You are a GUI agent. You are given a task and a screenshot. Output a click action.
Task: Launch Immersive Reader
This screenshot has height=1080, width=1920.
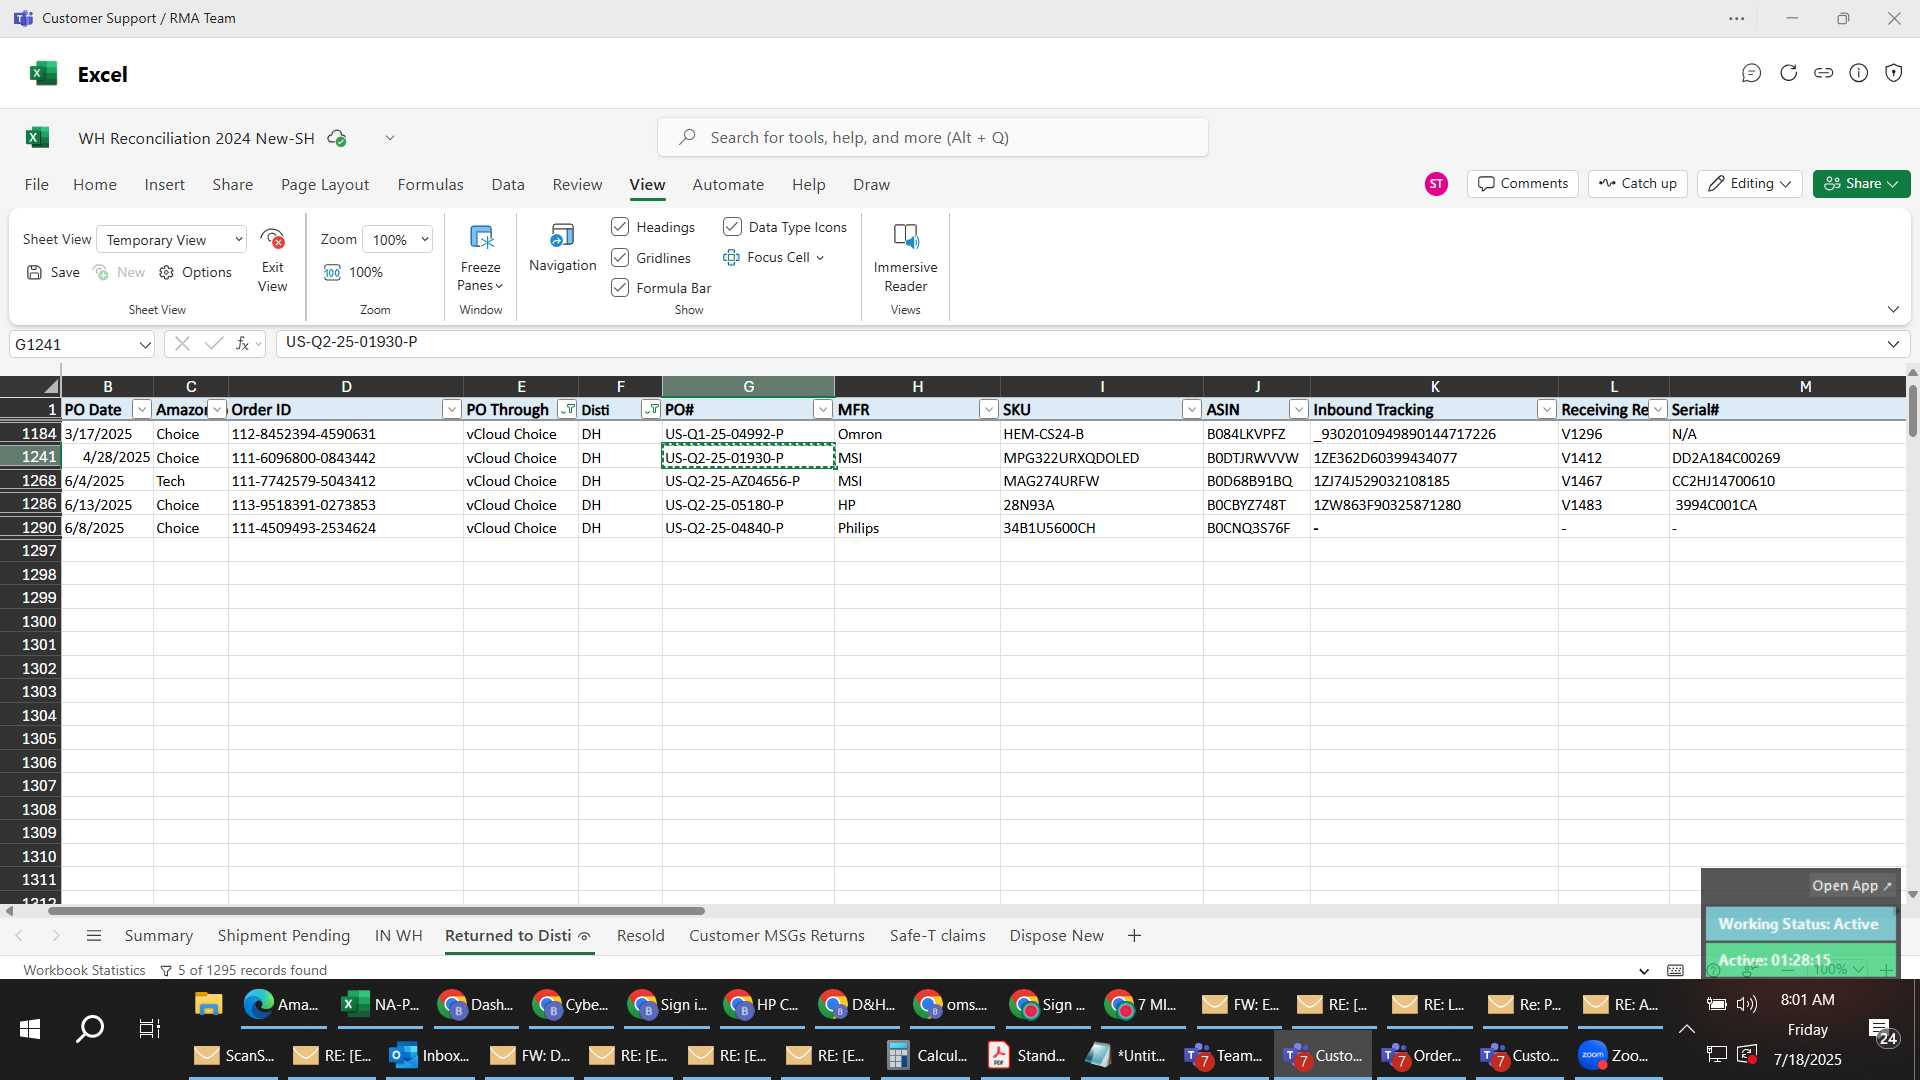pyautogui.click(x=905, y=237)
